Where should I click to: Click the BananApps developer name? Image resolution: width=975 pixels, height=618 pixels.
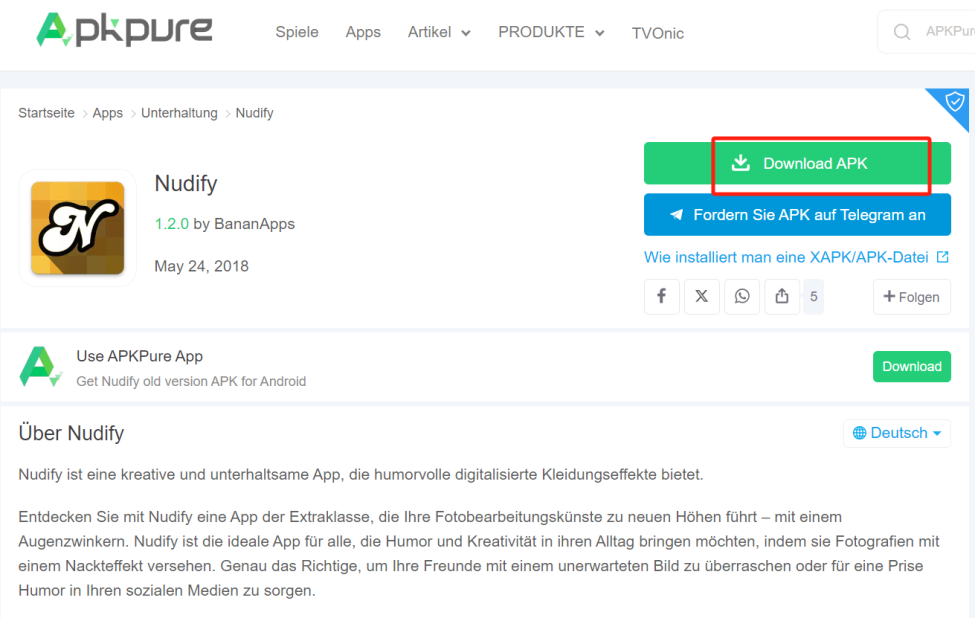pos(254,224)
